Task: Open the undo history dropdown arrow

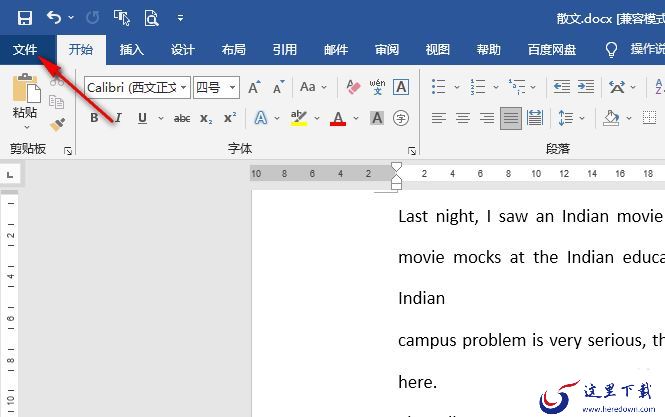Action: (71, 18)
